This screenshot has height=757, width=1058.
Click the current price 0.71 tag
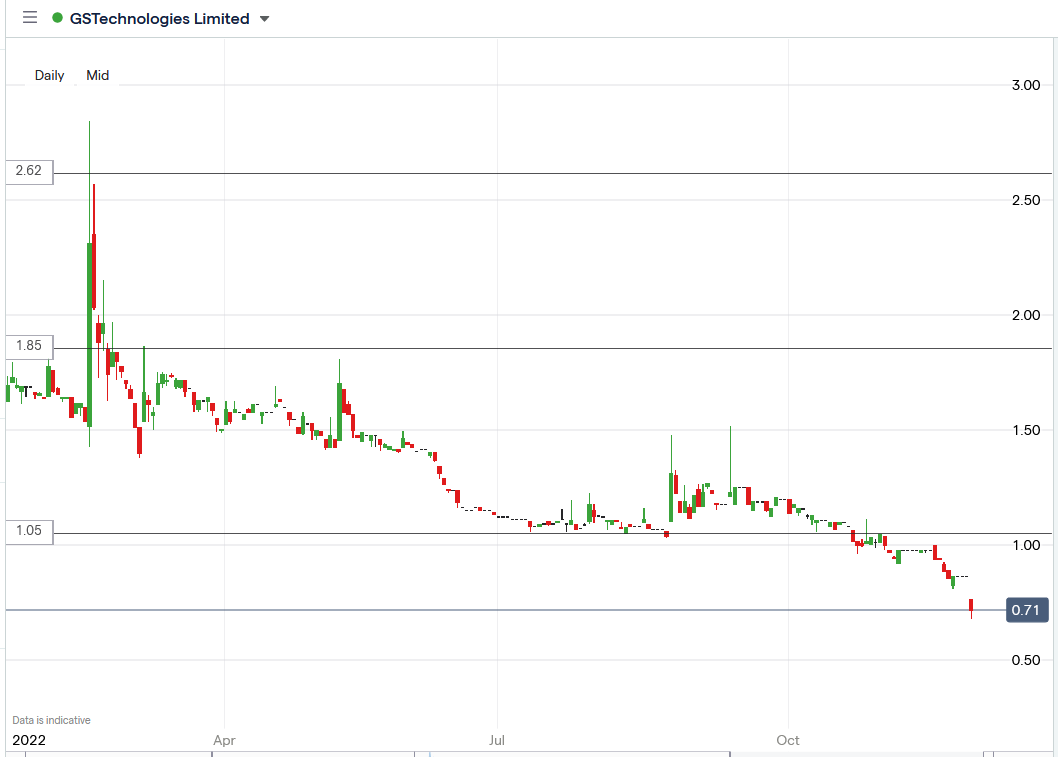1027,610
